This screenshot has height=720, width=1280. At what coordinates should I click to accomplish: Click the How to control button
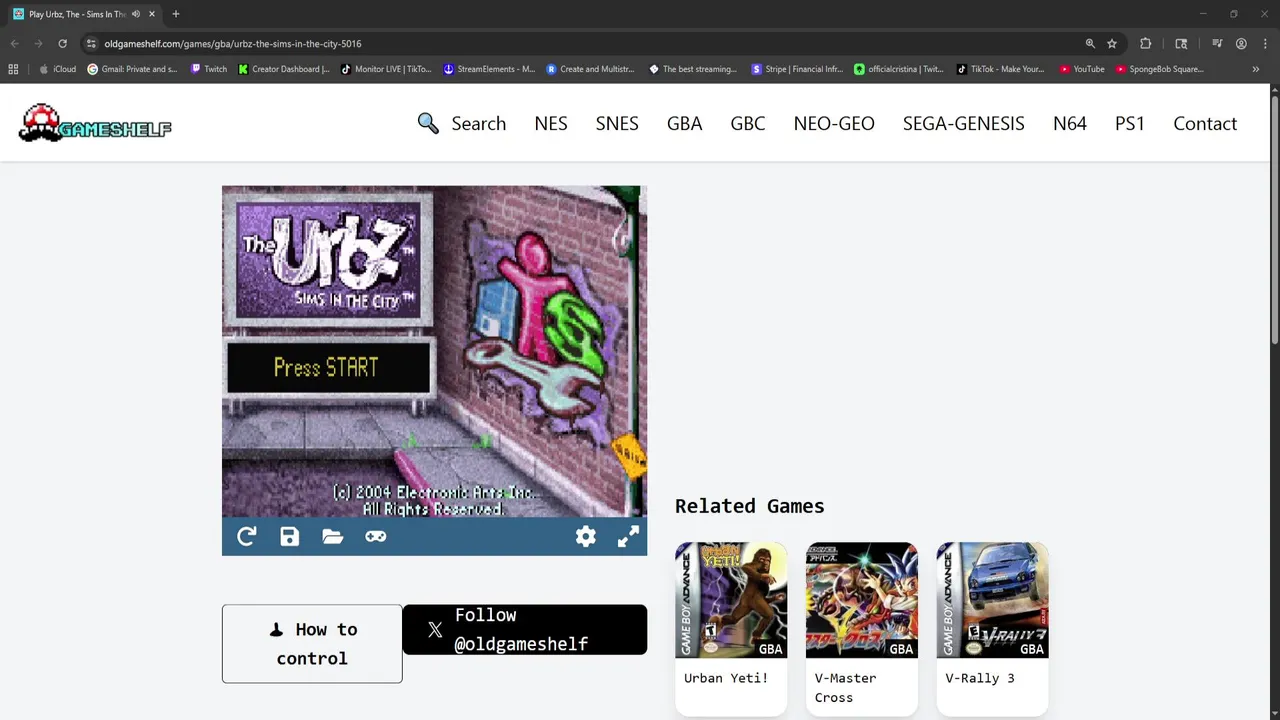click(x=312, y=644)
